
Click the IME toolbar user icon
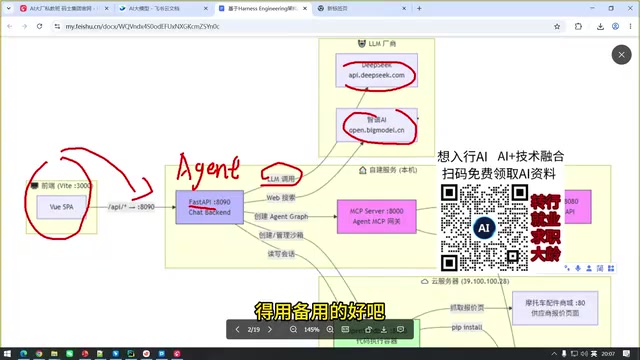(589, 268)
